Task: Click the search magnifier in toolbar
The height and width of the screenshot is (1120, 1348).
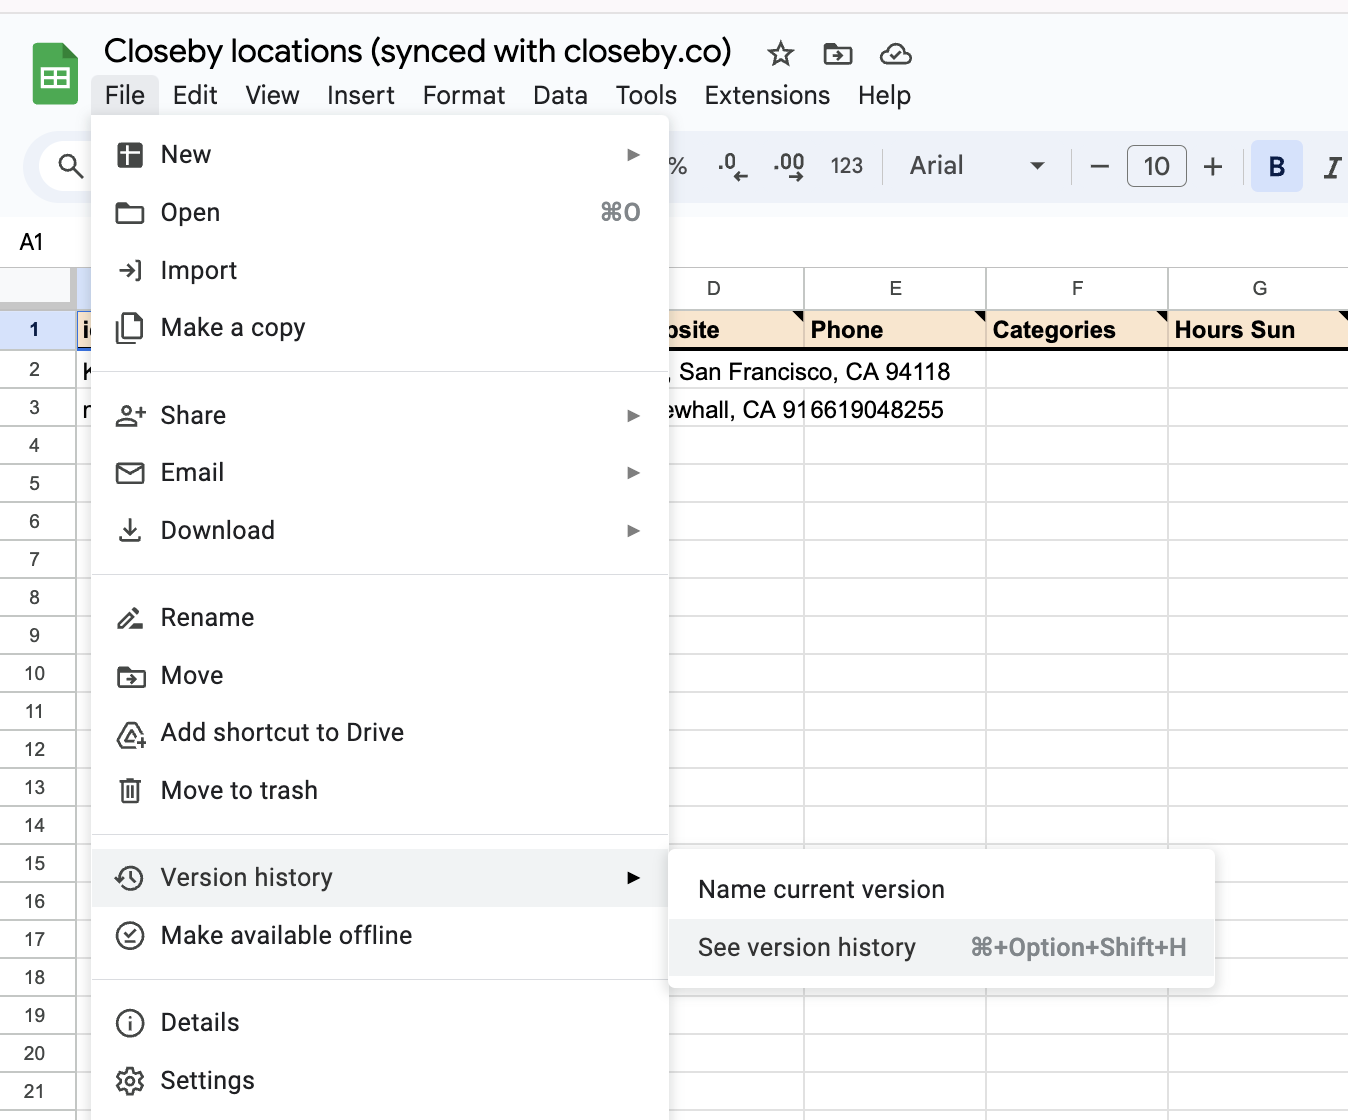Action: point(70,166)
